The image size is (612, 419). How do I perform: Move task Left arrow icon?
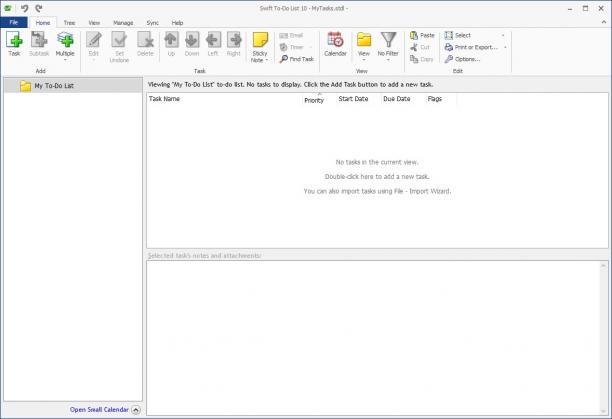[x=213, y=40]
